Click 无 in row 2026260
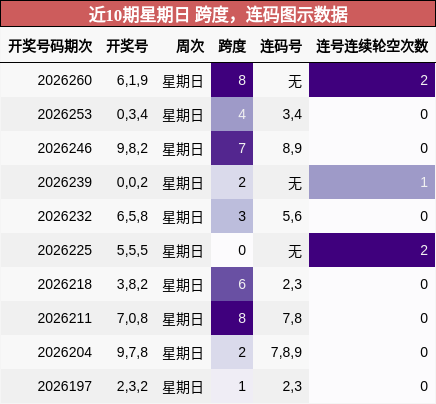 pos(295,81)
